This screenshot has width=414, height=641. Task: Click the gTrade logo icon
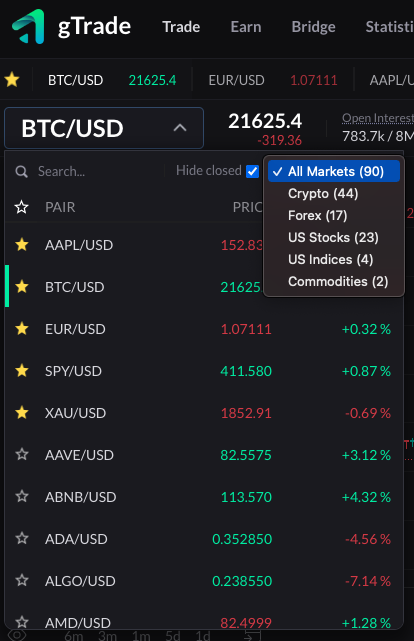point(28,27)
